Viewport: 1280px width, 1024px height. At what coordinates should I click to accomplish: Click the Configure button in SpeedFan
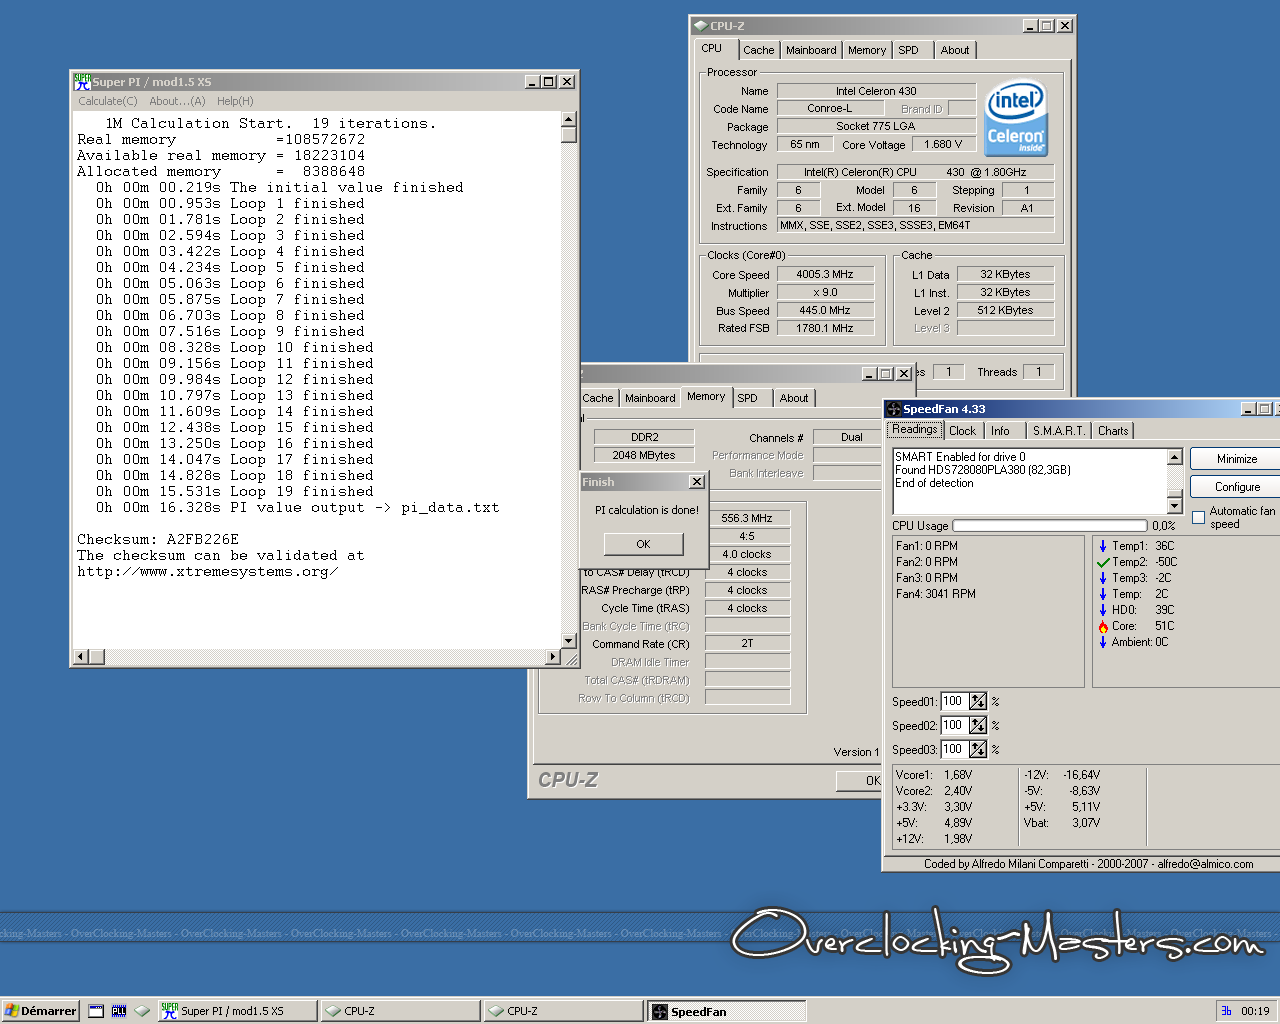click(1236, 487)
